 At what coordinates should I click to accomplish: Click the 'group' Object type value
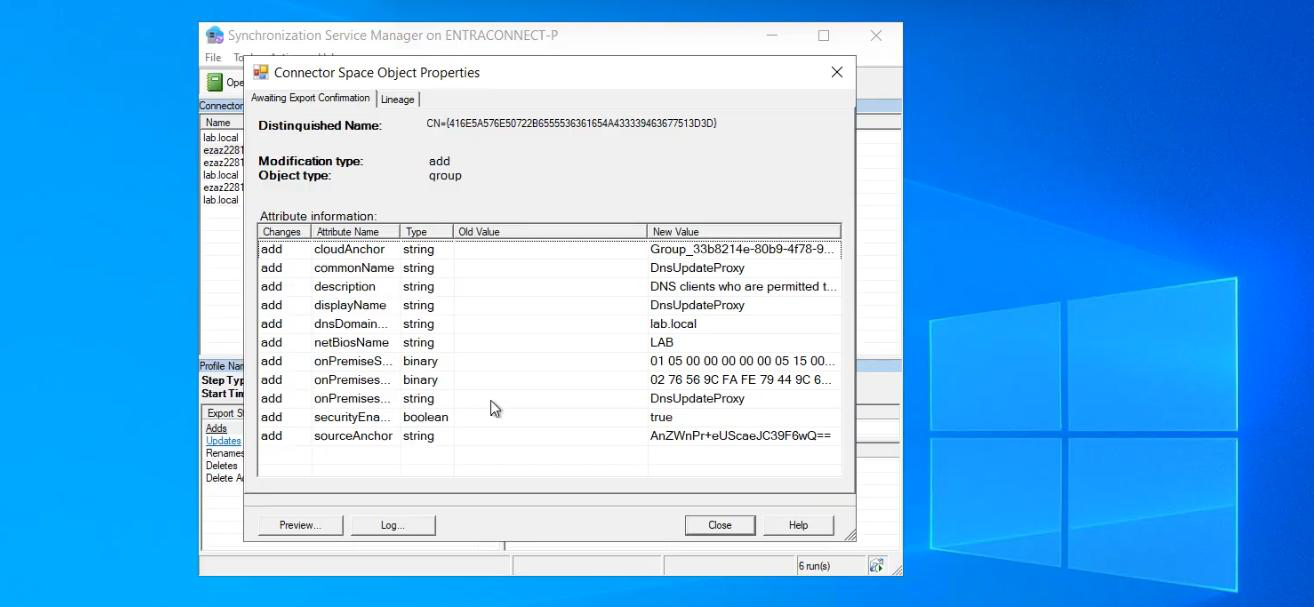[x=445, y=175]
